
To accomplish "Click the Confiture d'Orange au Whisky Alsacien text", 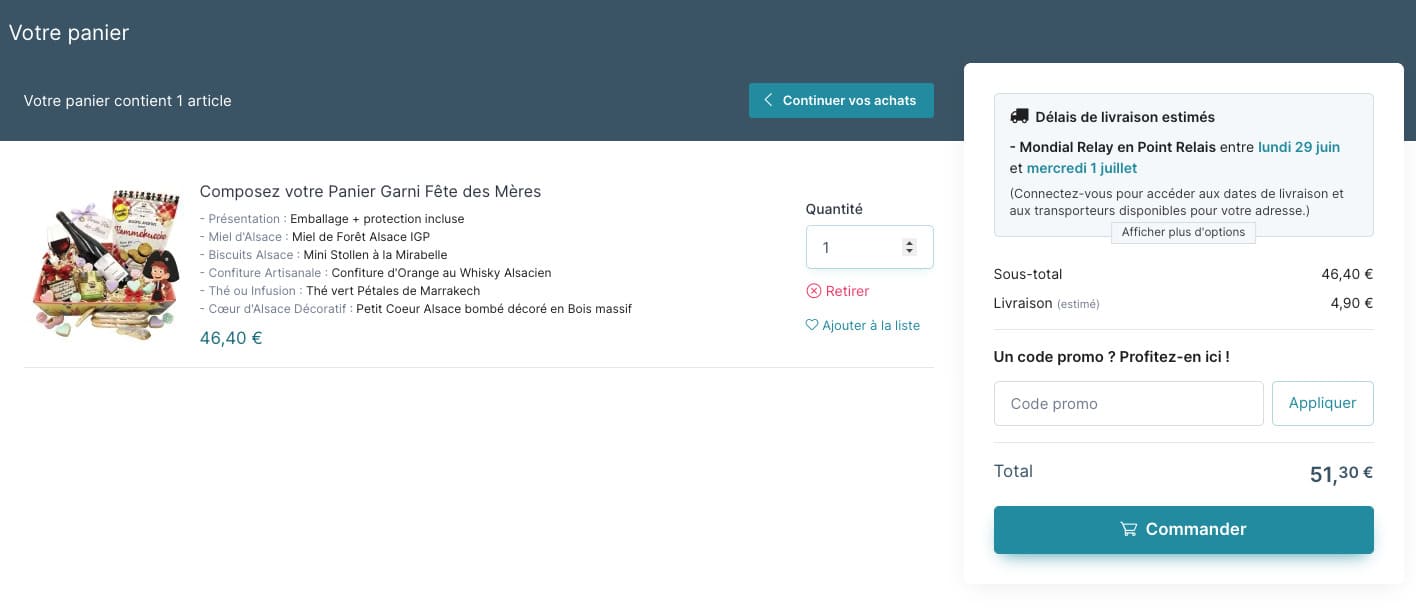I will [441, 273].
